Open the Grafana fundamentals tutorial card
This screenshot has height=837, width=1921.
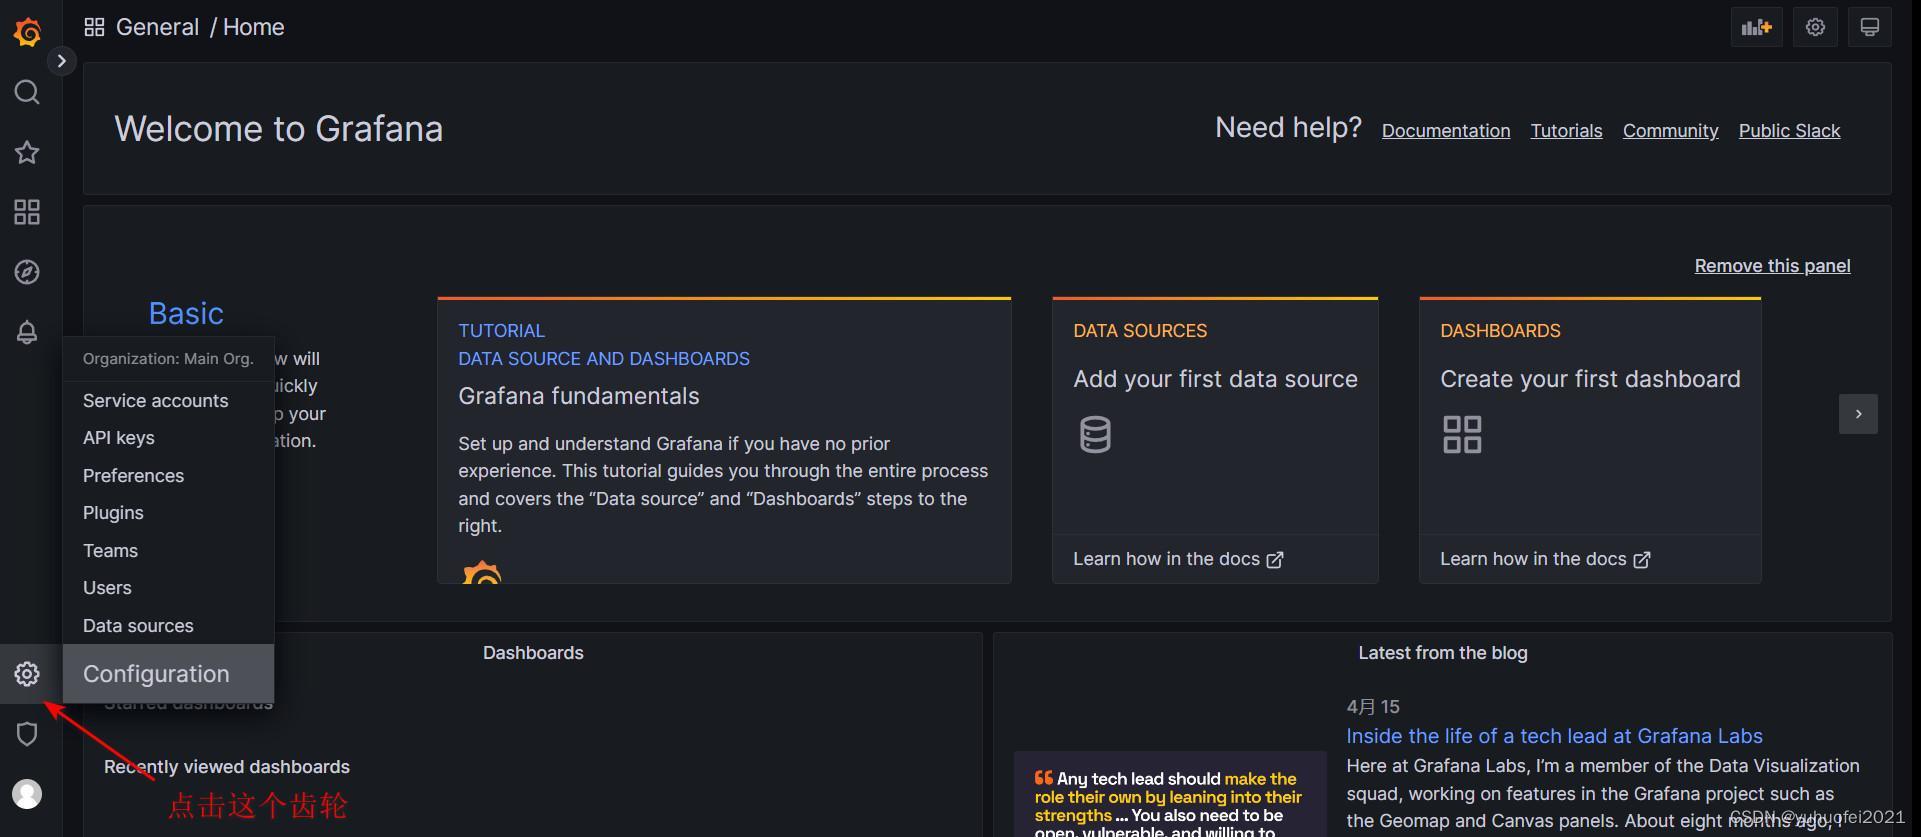pyautogui.click(x=724, y=440)
